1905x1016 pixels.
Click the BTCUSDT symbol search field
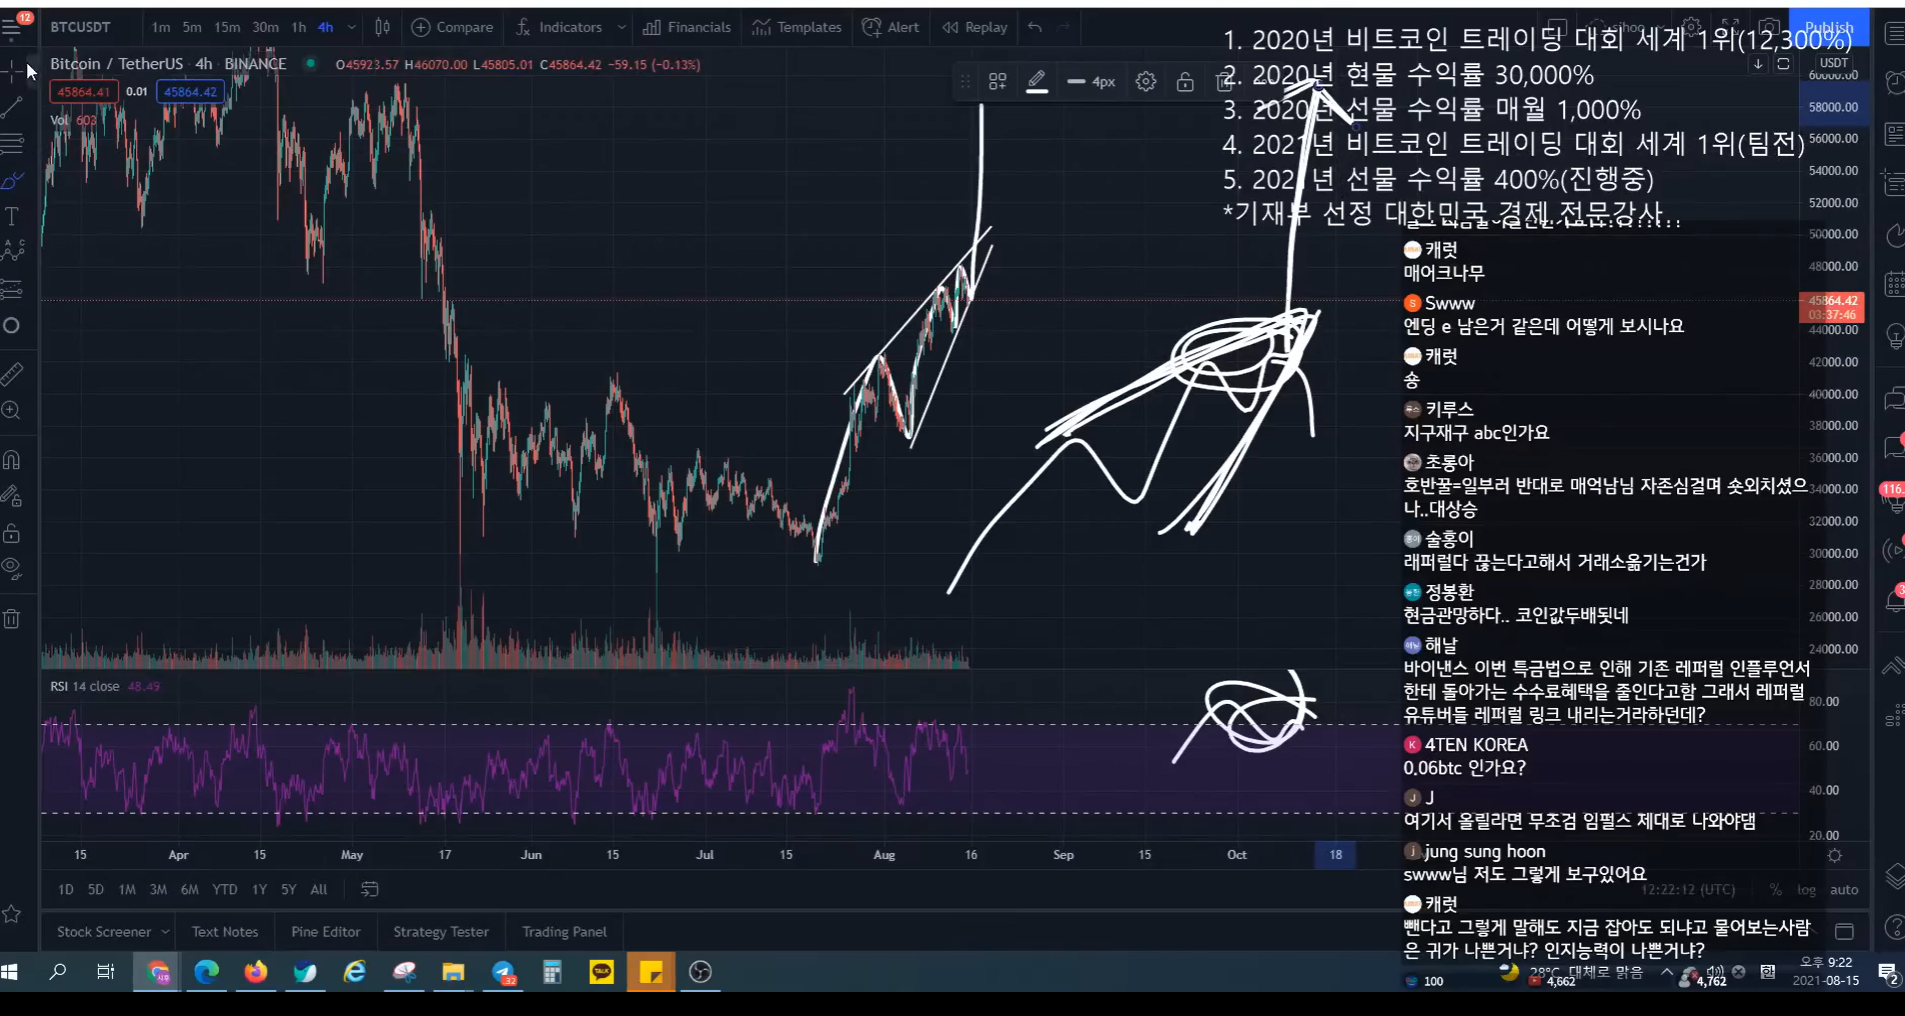tap(81, 27)
